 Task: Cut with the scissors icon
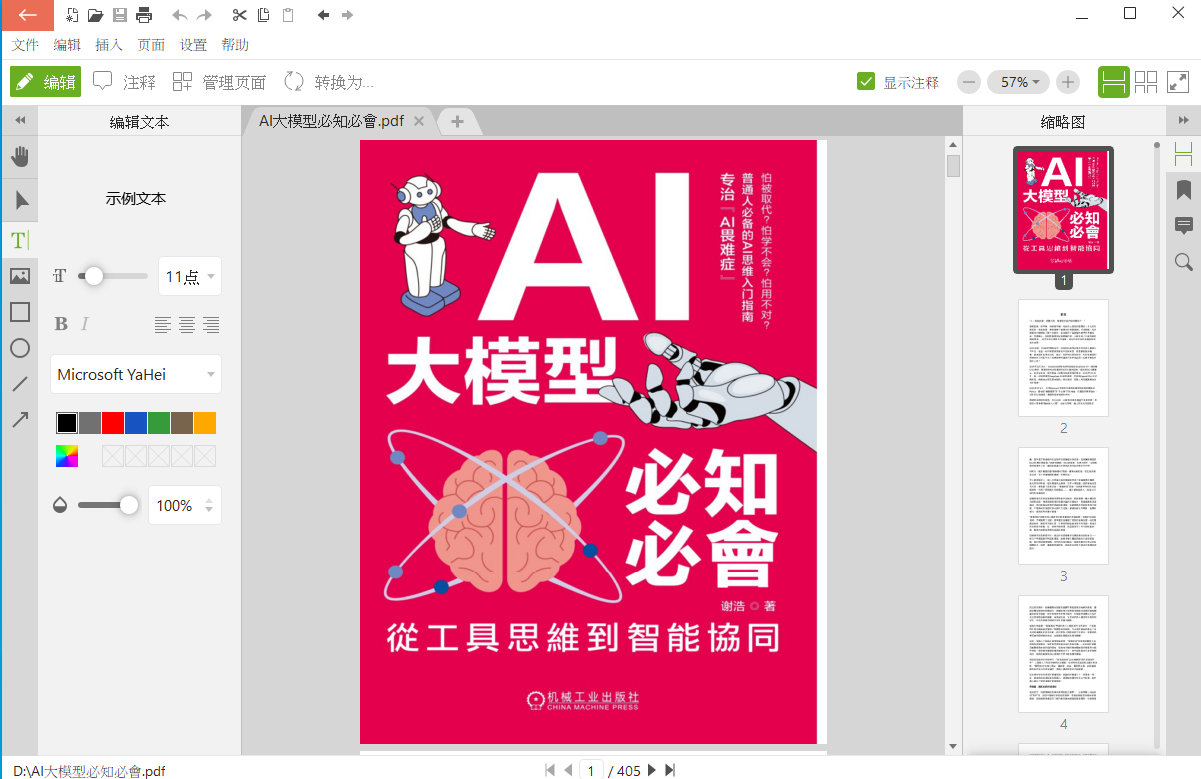(239, 15)
